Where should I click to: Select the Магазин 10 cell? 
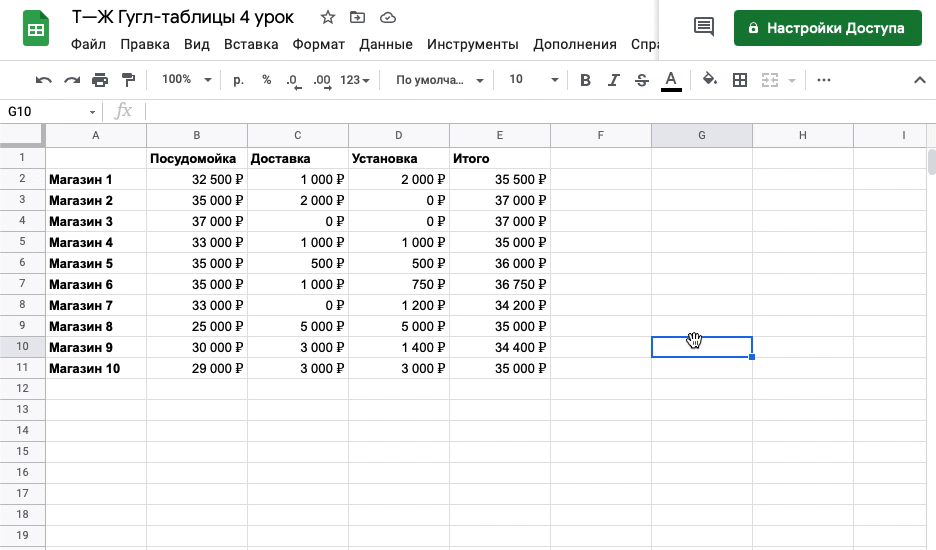point(96,368)
